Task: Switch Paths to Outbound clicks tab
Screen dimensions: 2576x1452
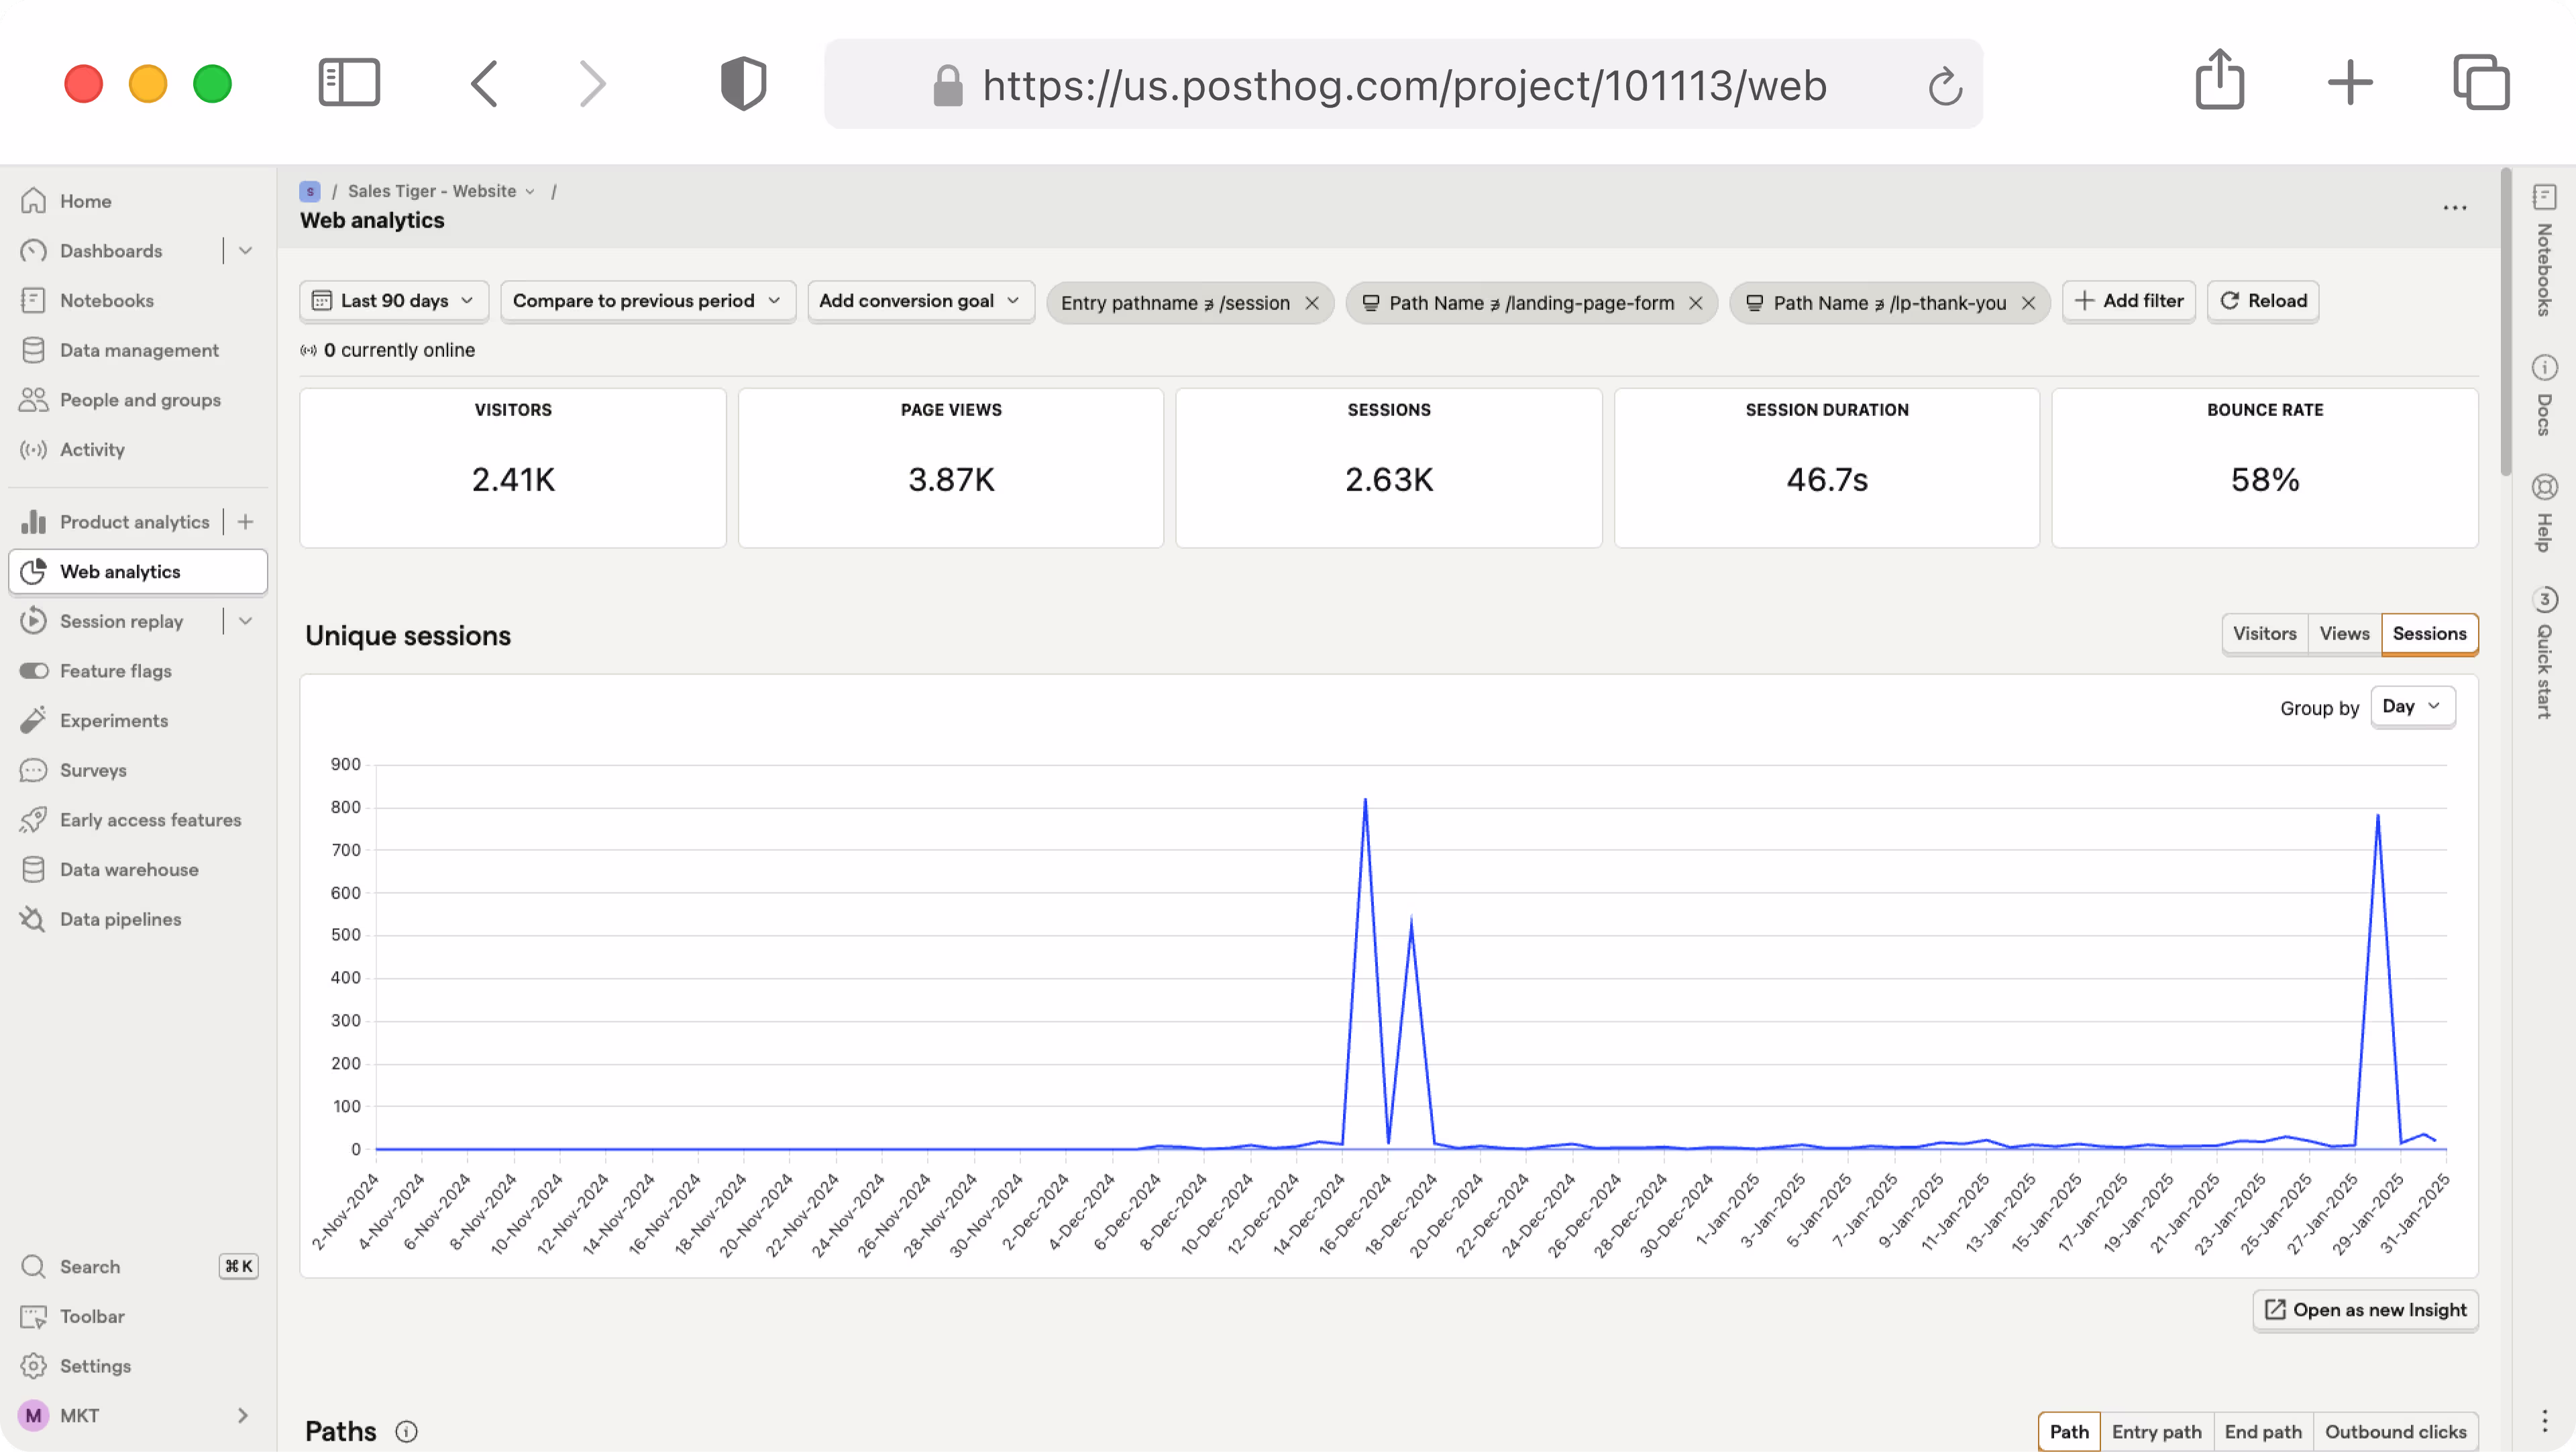Action: (x=2395, y=1432)
